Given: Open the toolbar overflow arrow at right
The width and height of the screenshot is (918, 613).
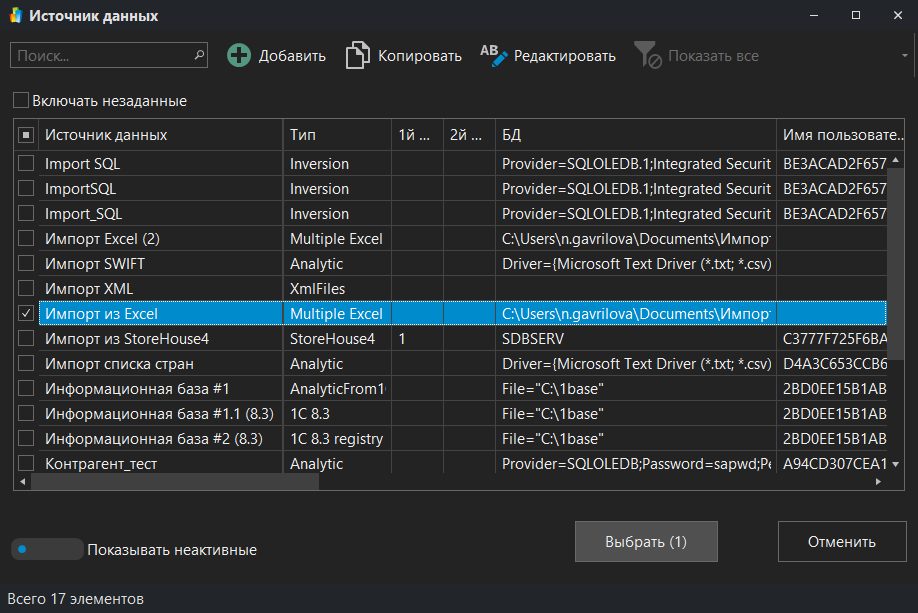Looking at the screenshot, I should tap(905, 56).
